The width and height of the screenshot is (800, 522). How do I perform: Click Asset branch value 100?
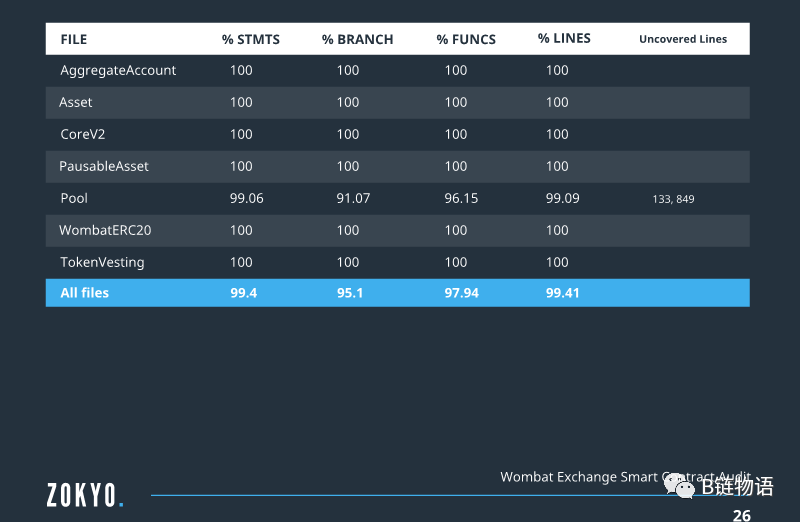pos(347,102)
